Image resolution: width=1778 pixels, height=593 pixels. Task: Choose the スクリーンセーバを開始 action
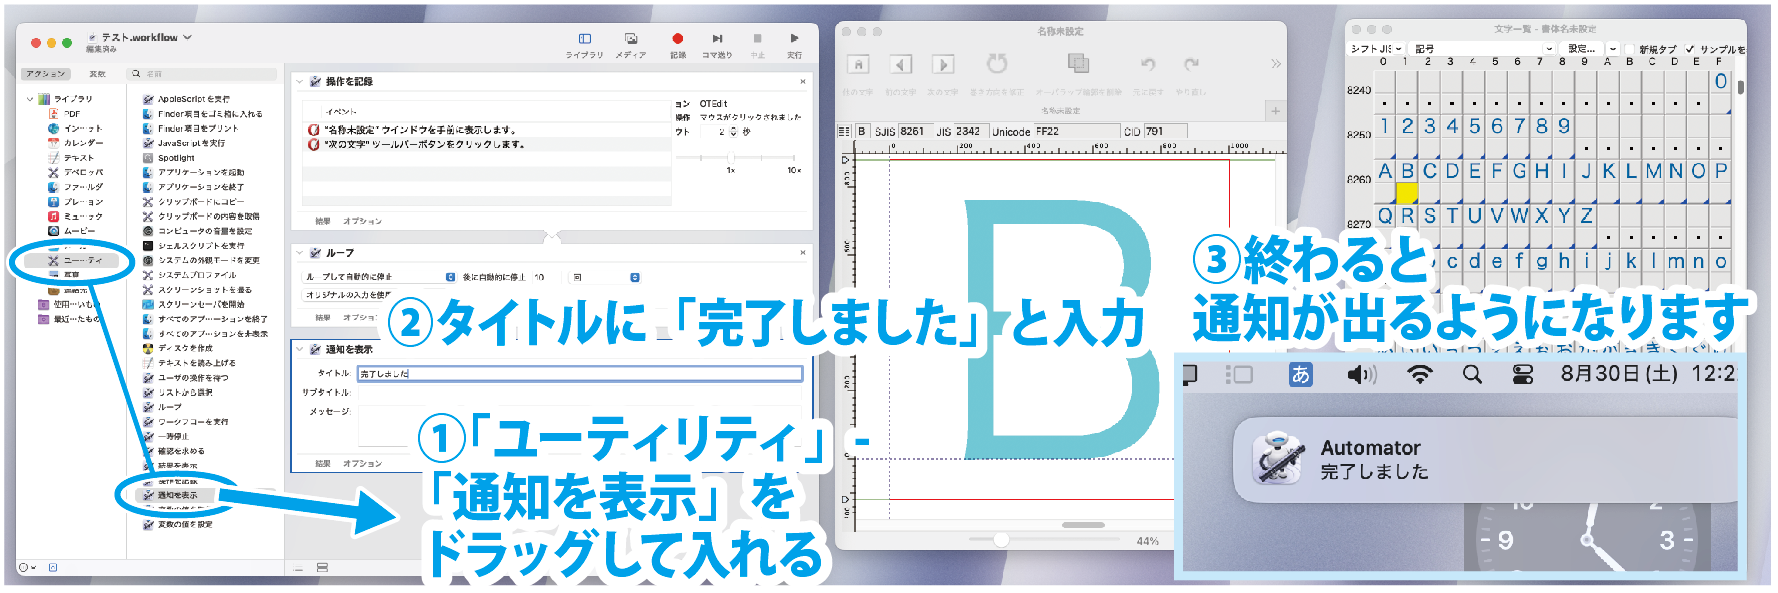tap(194, 304)
